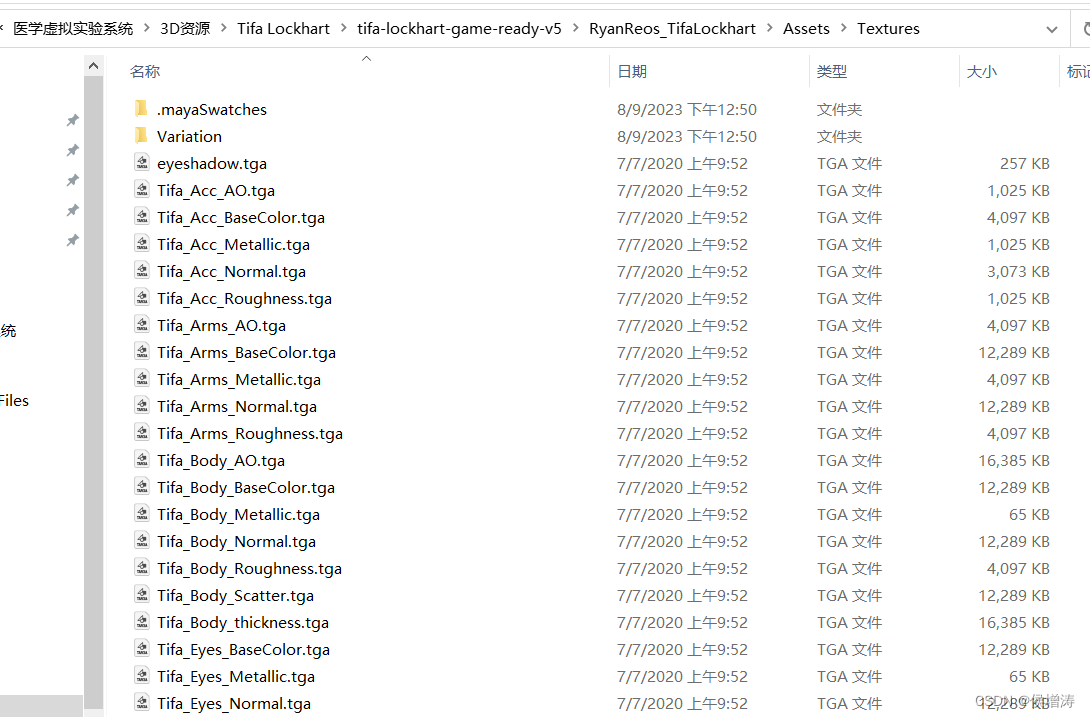
Task: Select the Tifa_Arms_Metallic.tga file icon
Action: [142, 379]
